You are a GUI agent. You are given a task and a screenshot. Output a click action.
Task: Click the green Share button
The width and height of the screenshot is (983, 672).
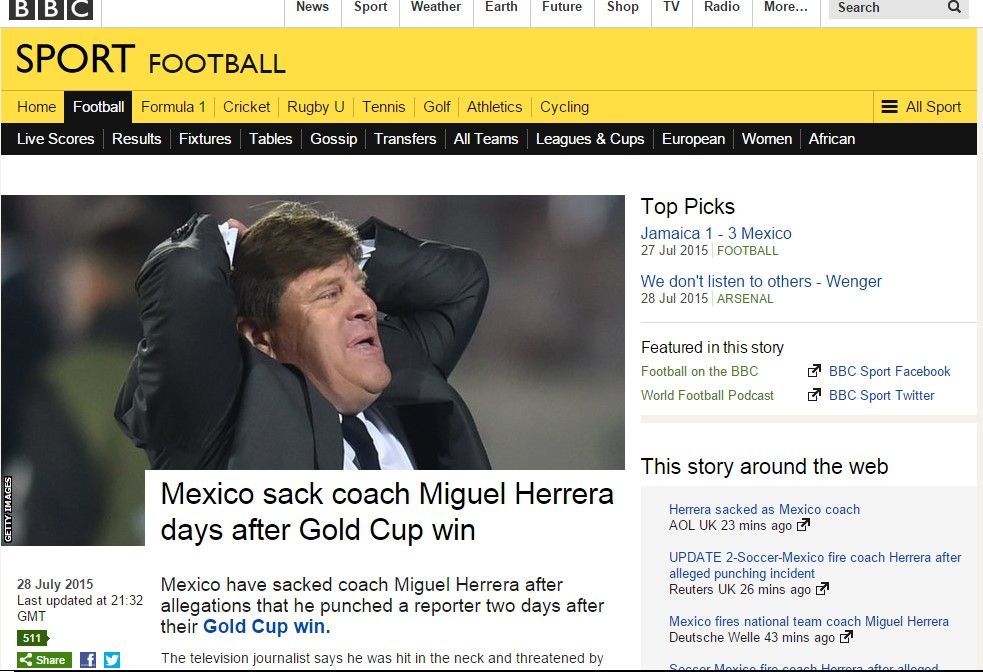click(44, 660)
